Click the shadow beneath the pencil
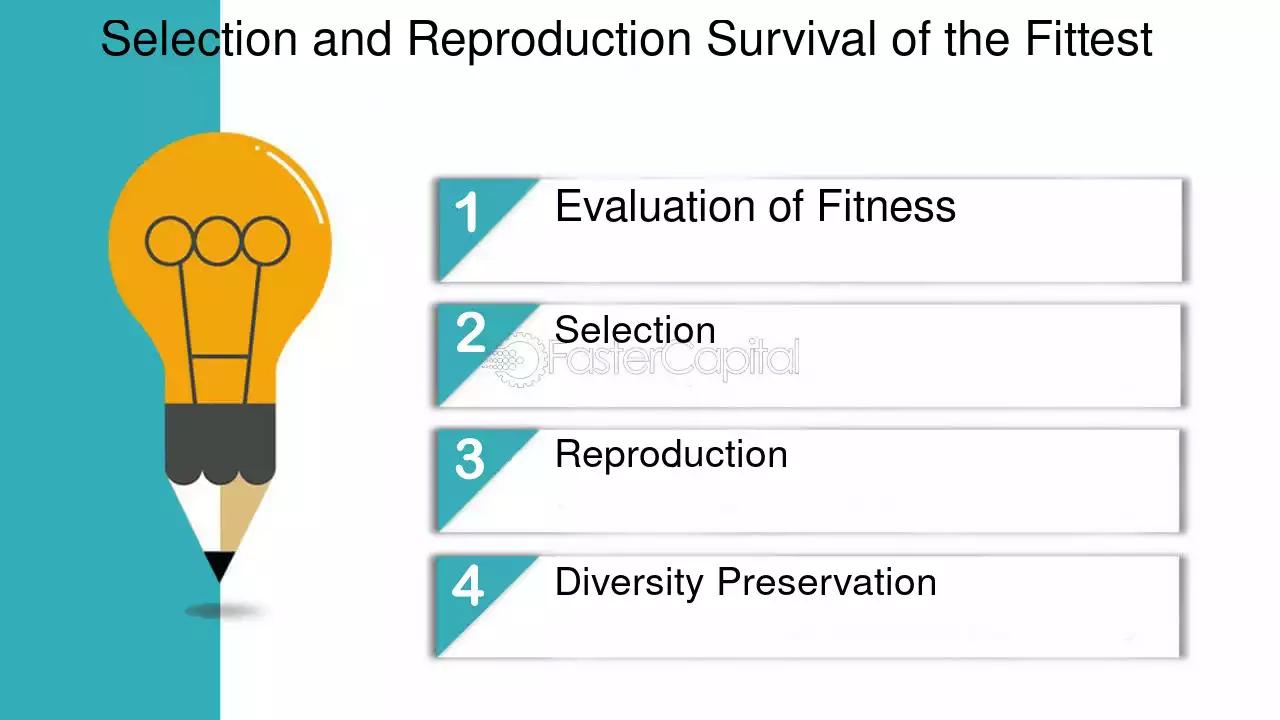Viewport: 1280px width, 720px height. click(x=224, y=609)
